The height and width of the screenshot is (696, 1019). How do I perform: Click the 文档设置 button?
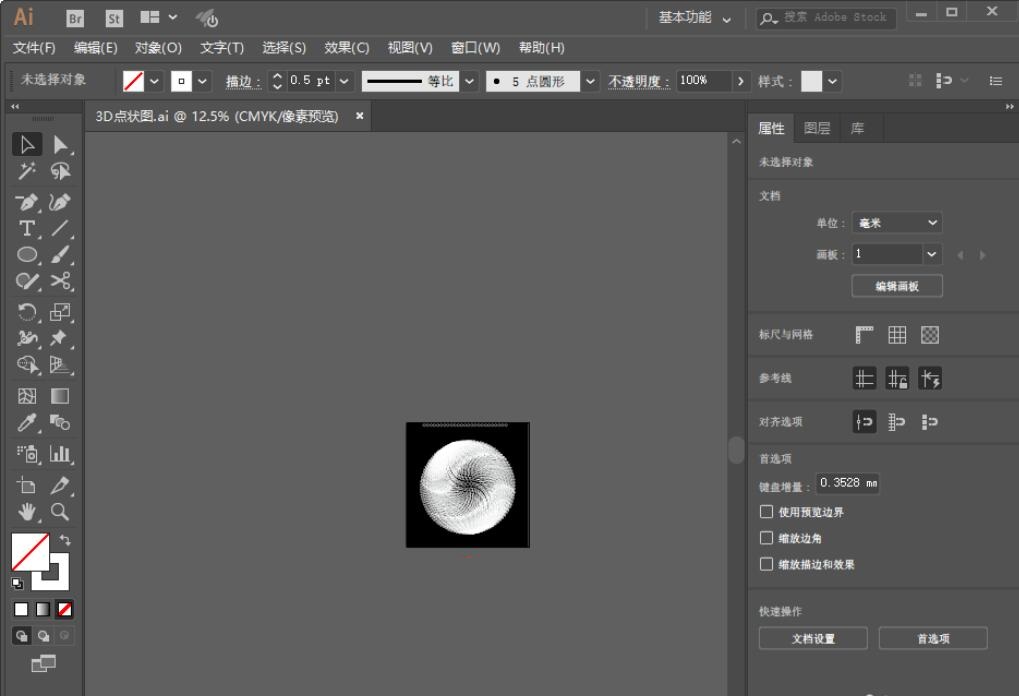click(x=813, y=639)
